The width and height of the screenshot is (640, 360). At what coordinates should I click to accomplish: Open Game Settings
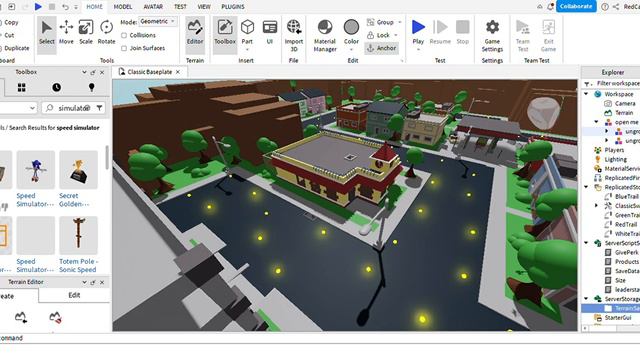tap(492, 36)
